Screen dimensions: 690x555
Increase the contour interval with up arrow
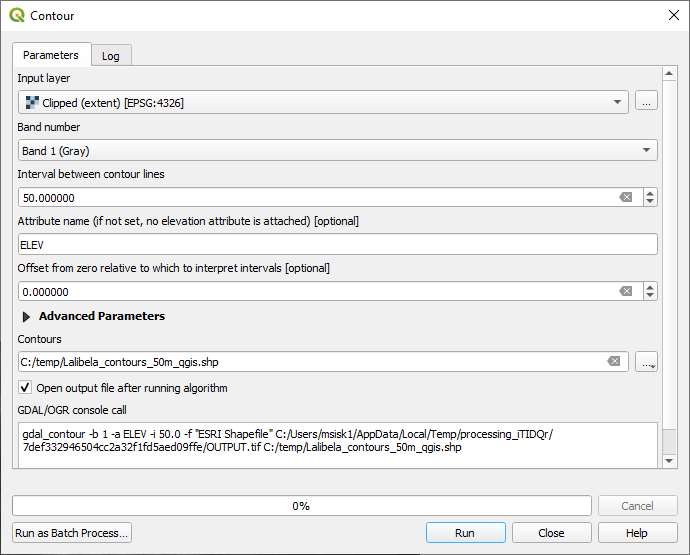650,193
